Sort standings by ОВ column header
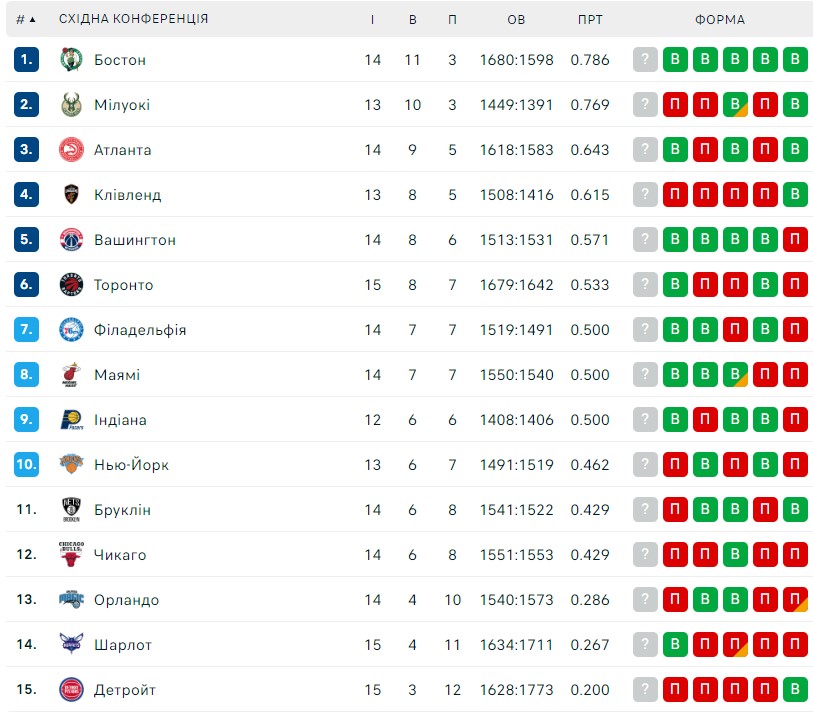813x716 pixels. click(516, 20)
